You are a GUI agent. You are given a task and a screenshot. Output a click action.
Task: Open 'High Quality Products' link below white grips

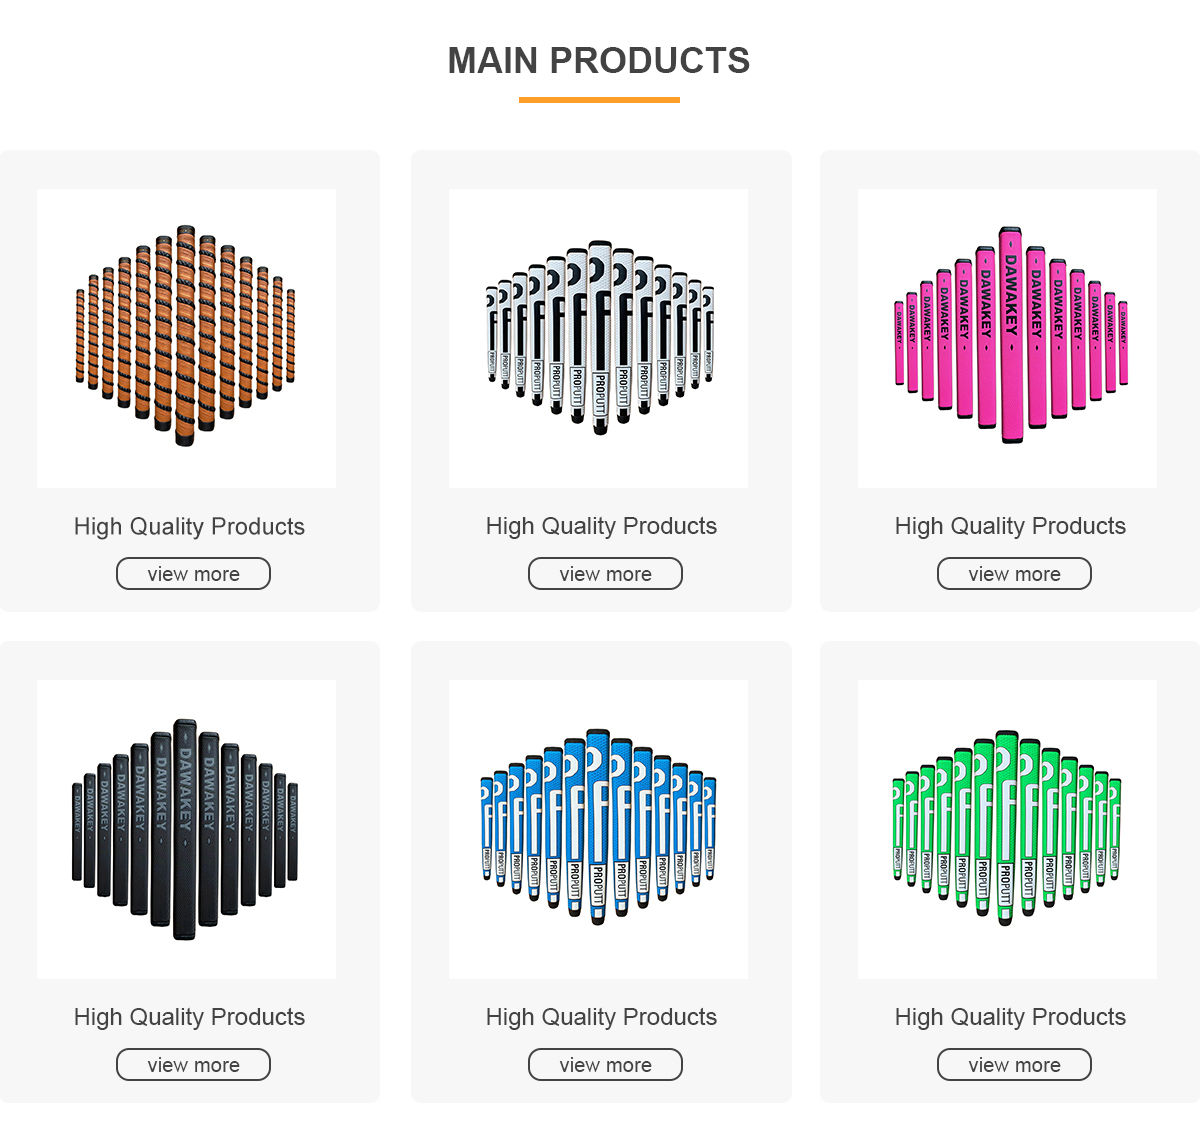(x=601, y=526)
